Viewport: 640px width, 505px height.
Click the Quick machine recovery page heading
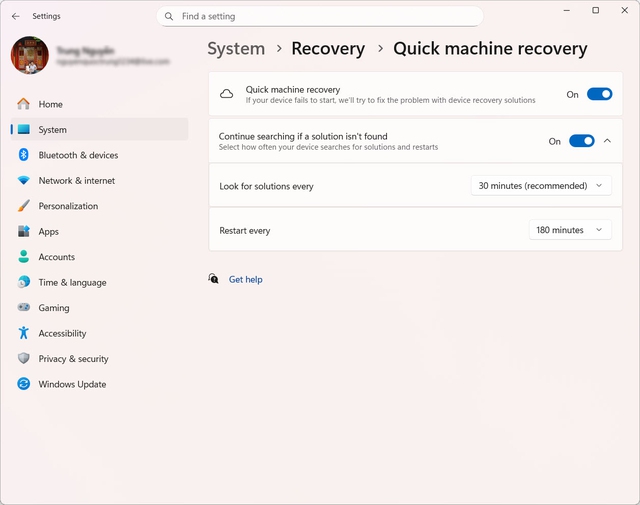tap(490, 49)
